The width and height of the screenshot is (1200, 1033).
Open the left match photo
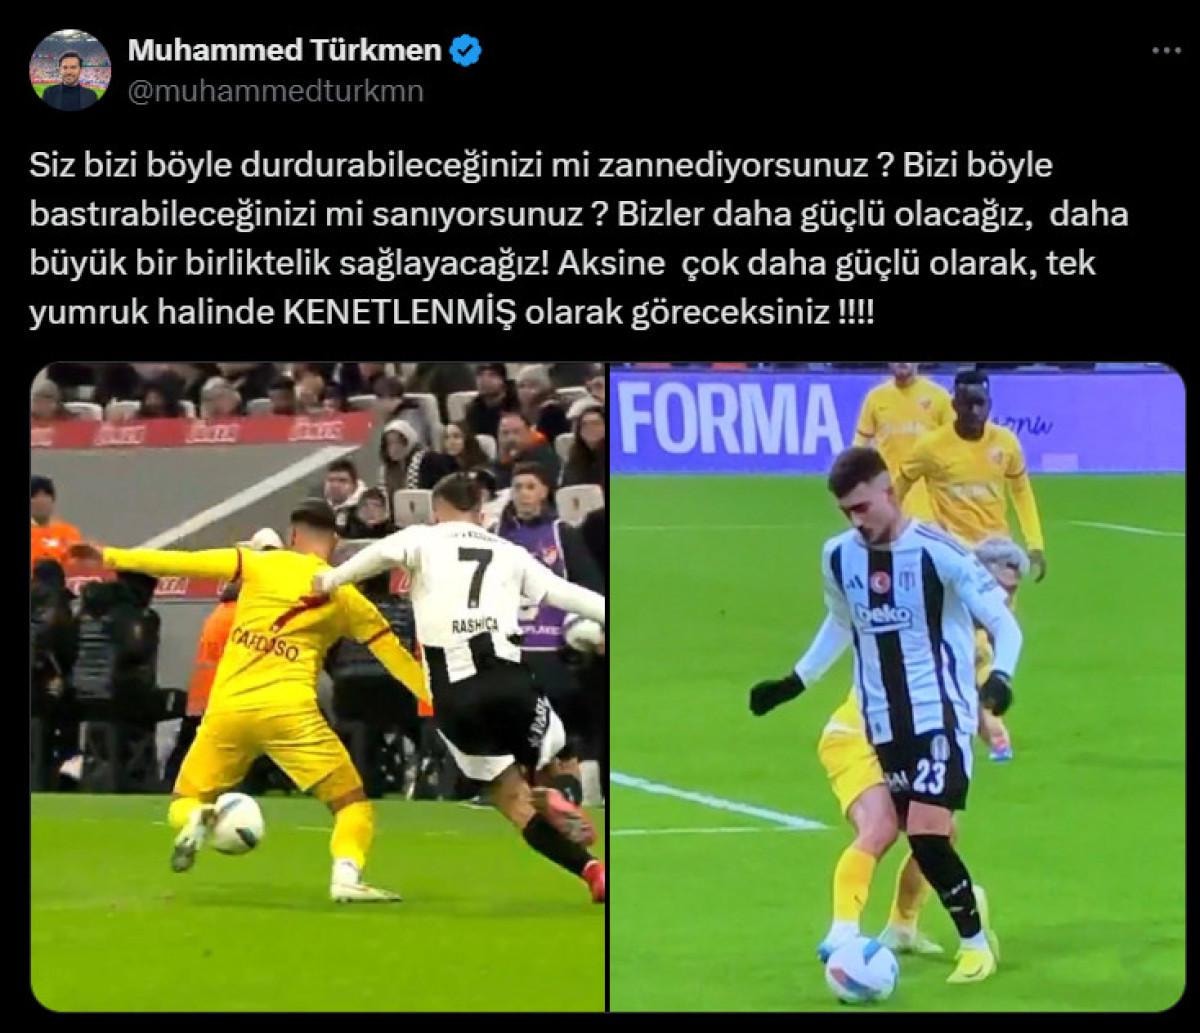[x=317, y=687]
